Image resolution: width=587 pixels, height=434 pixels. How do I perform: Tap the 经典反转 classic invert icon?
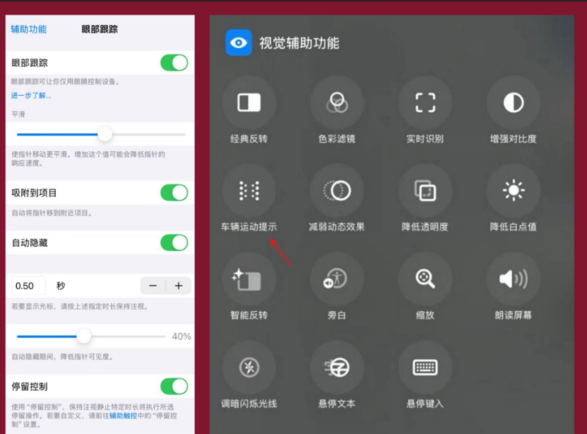coord(249,103)
